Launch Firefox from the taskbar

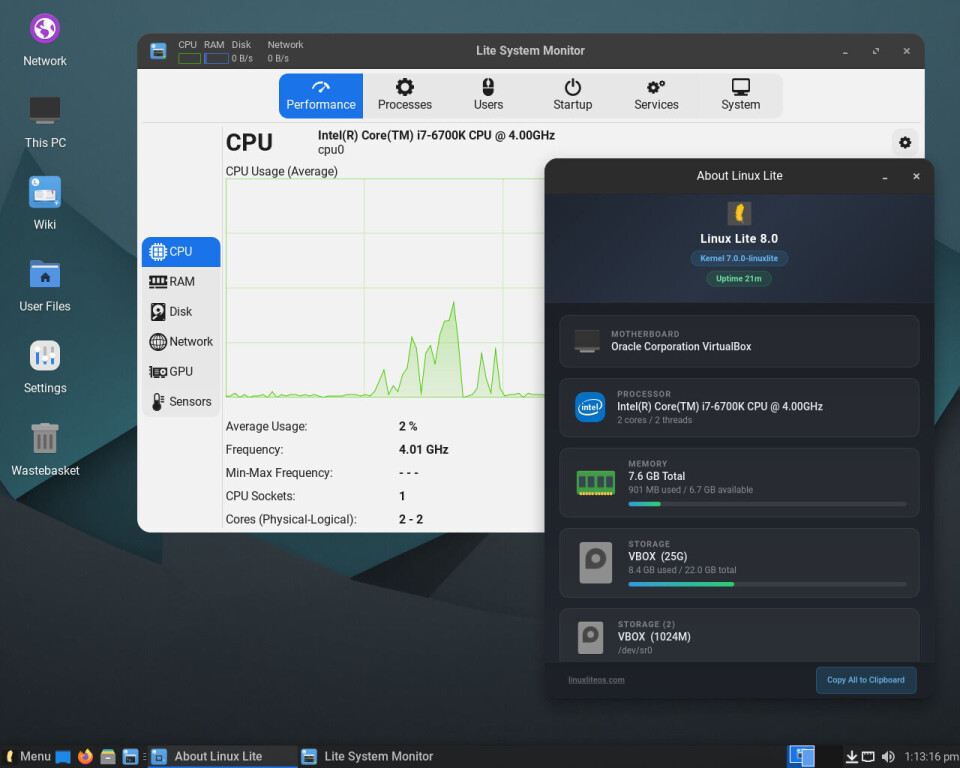85,756
